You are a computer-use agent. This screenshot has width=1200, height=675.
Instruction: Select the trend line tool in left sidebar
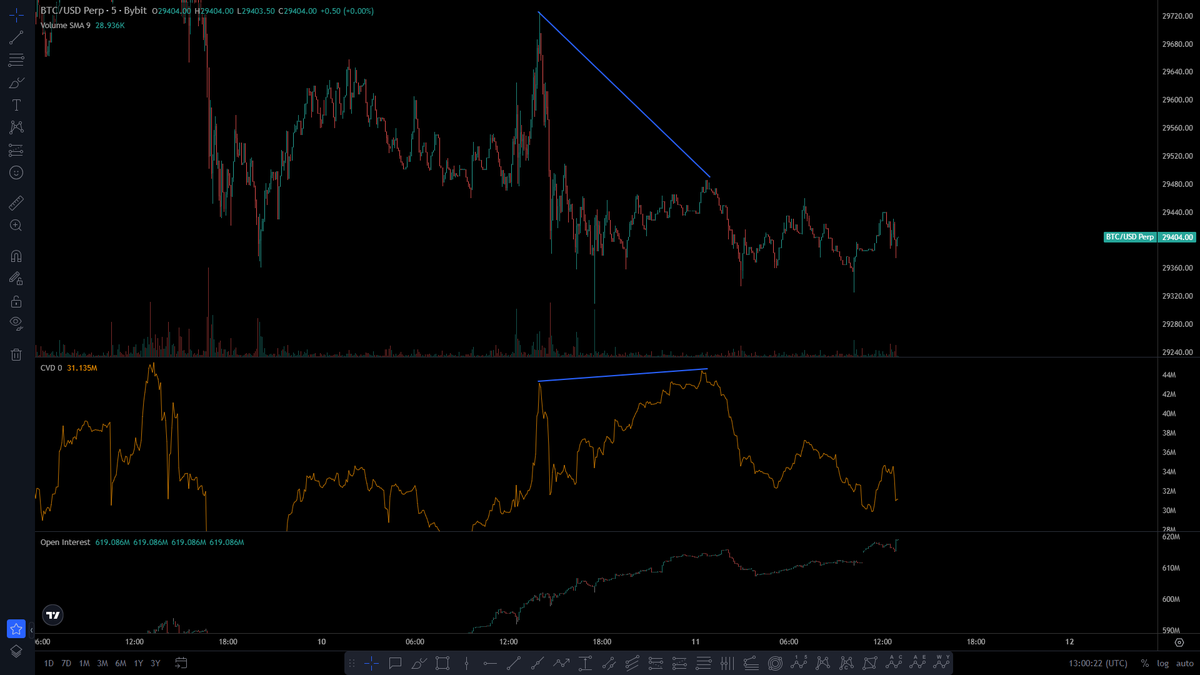pos(16,37)
